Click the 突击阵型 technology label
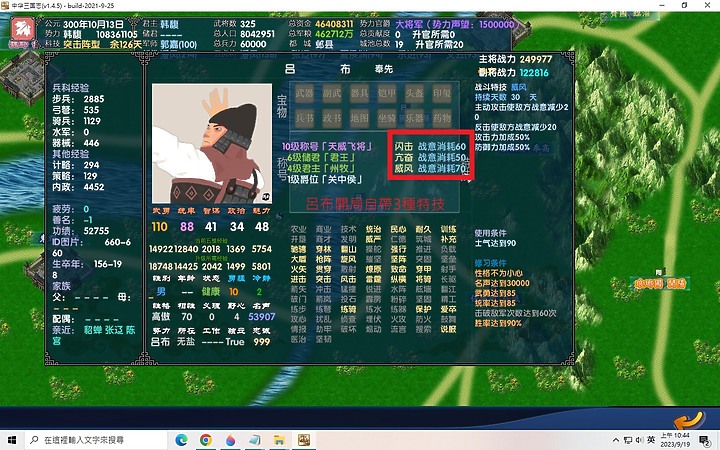Viewport: 720px width, 450px height. coord(82,45)
